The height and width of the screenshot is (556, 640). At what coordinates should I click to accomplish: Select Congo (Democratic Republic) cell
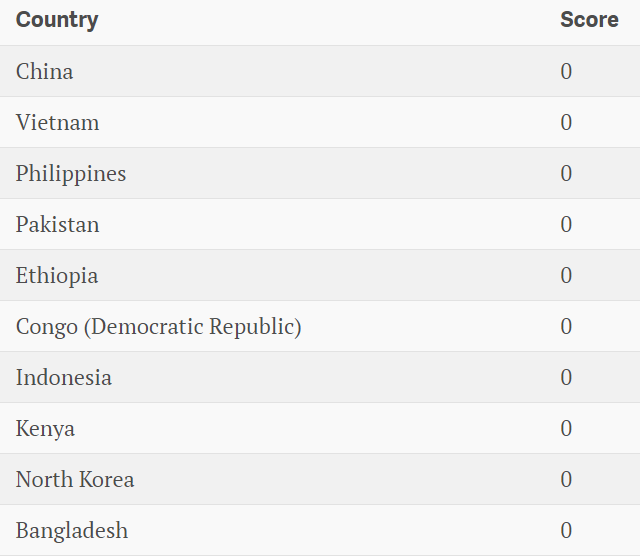158,326
